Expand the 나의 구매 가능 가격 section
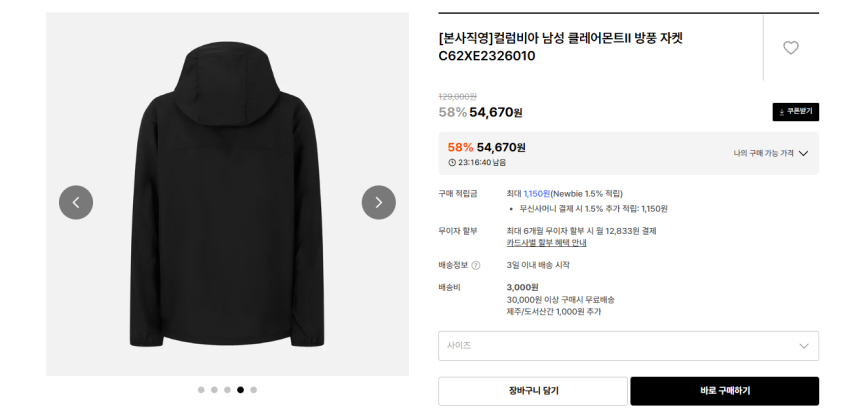This screenshot has width=850, height=420. click(x=770, y=153)
